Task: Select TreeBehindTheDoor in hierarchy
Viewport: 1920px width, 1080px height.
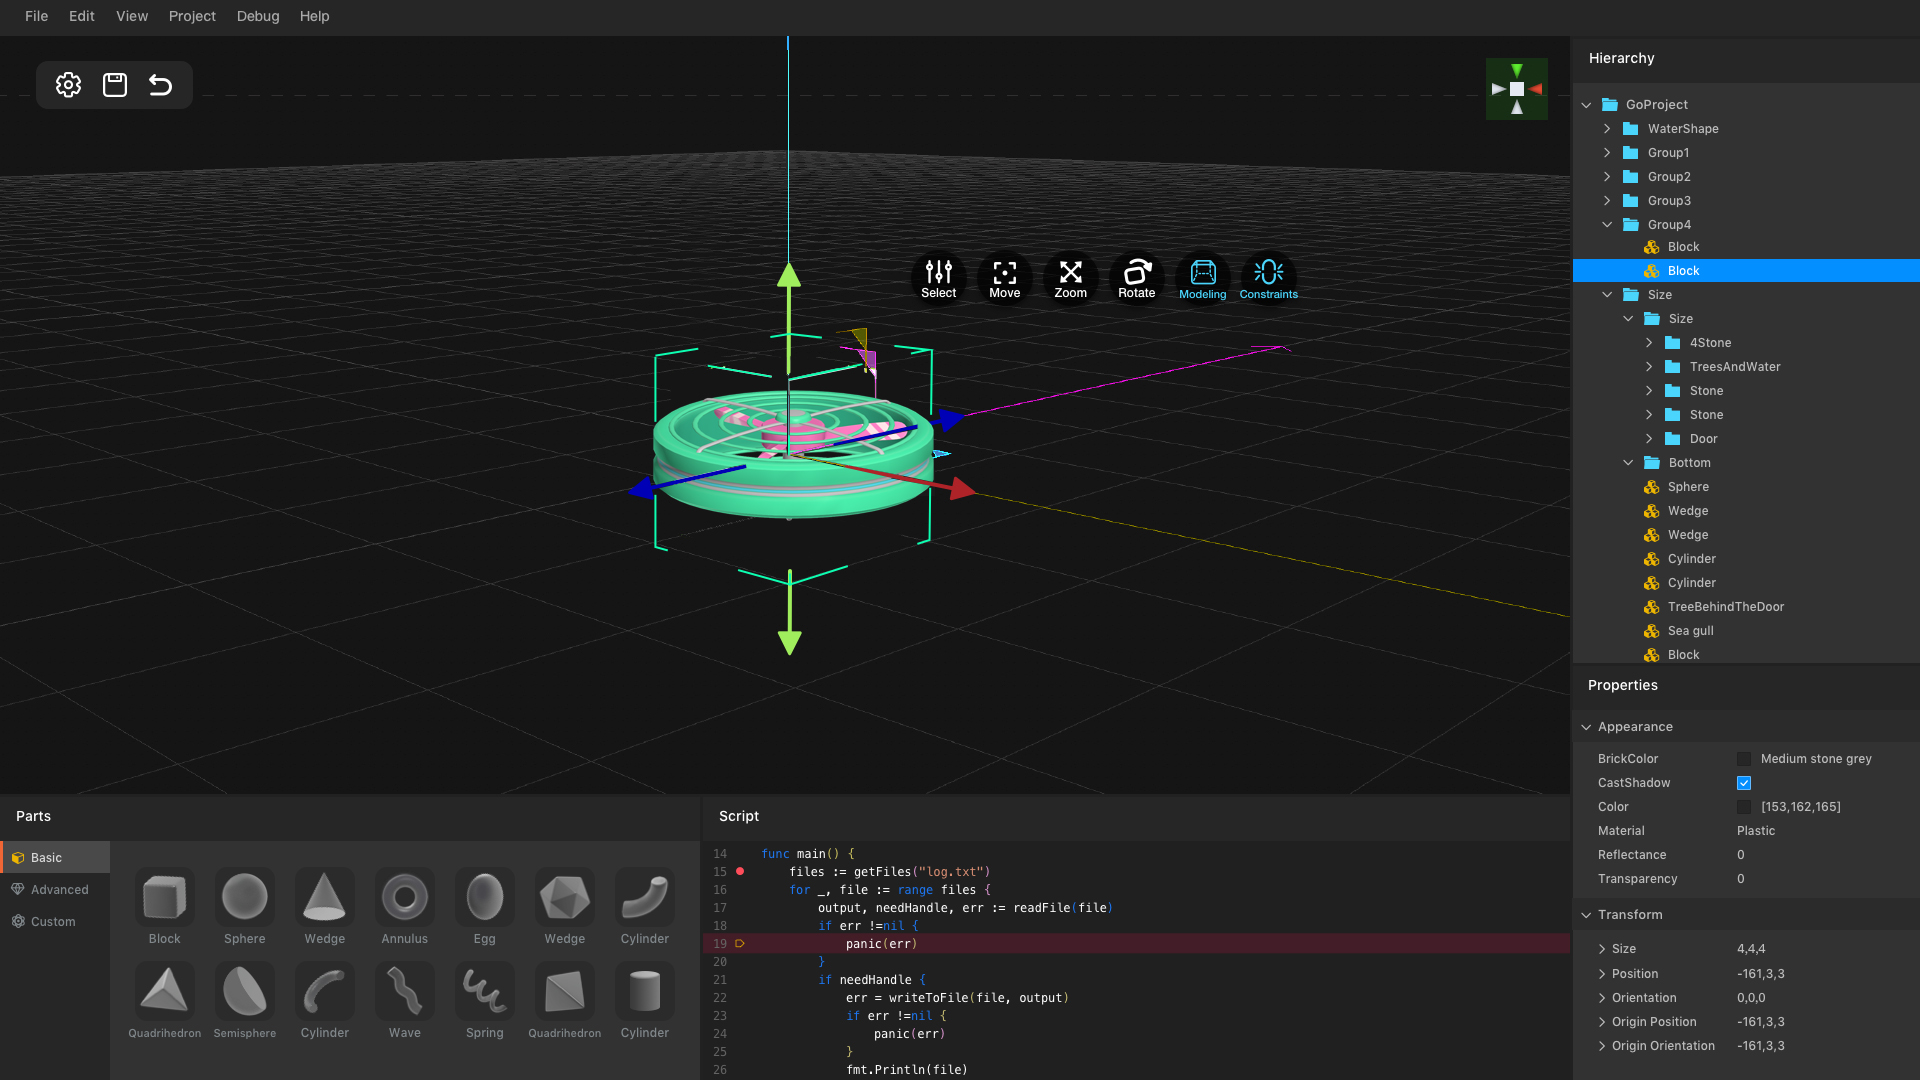Action: (x=1725, y=607)
